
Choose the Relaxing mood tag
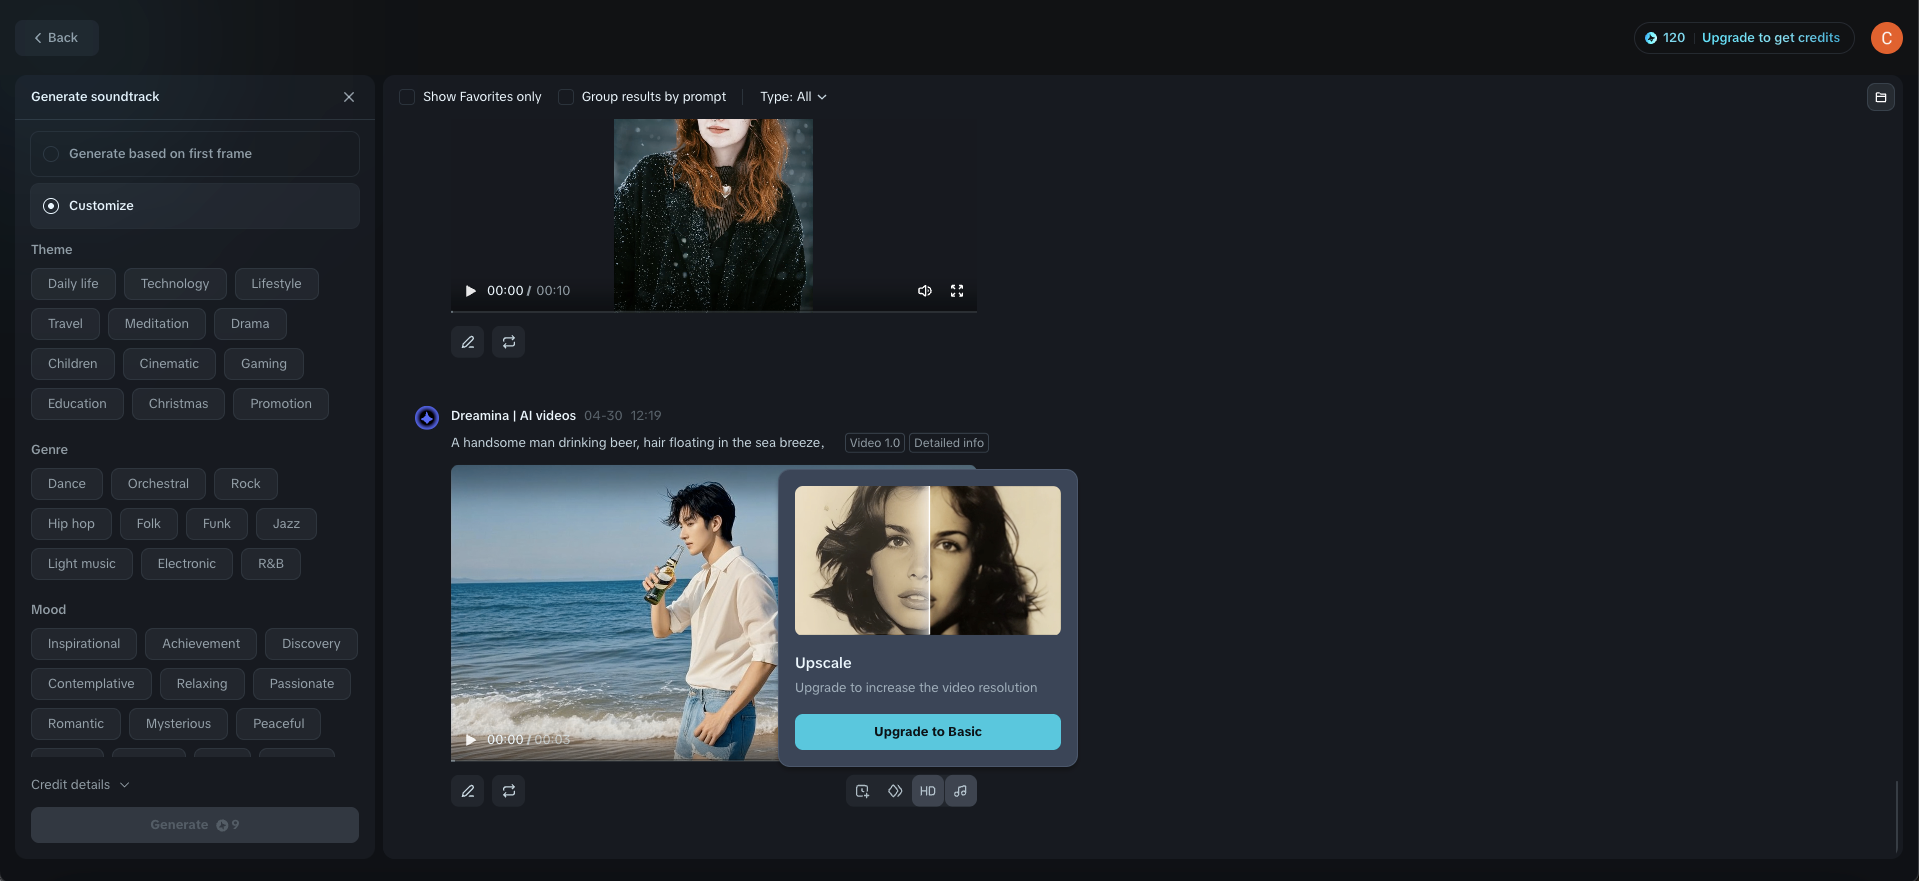(x=202, y=684)
